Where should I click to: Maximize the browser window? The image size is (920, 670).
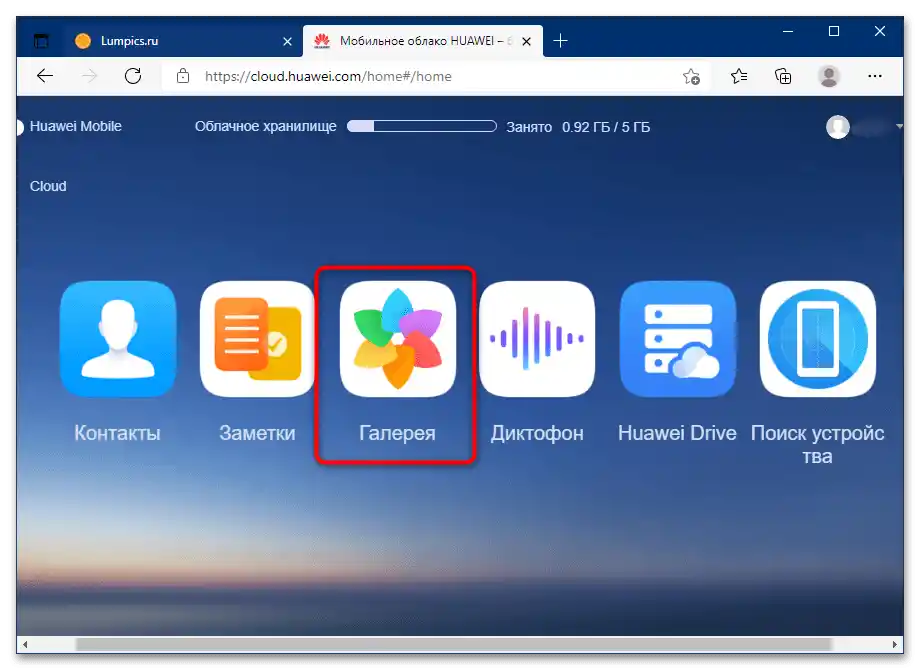pos(834,31)
